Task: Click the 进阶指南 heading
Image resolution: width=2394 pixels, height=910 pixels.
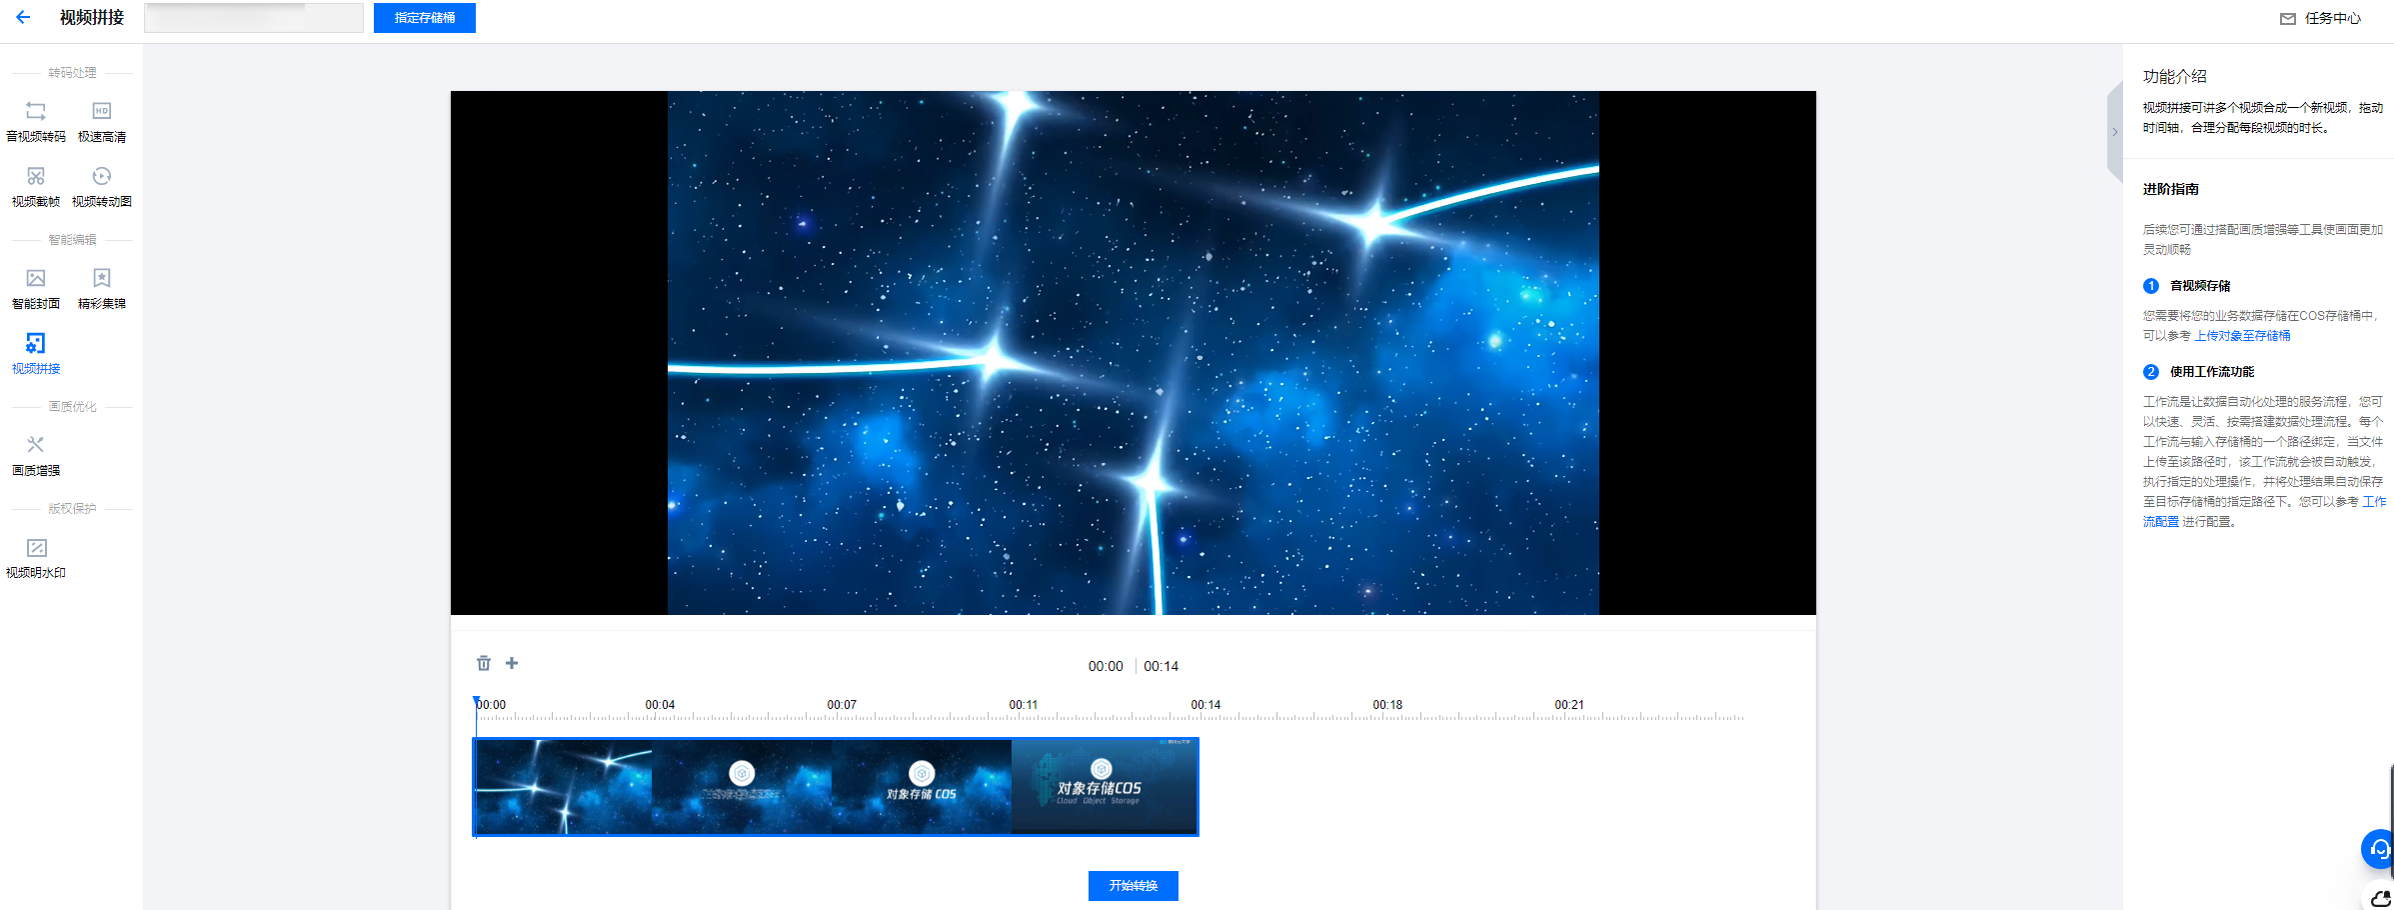Action: (2170, 189)
